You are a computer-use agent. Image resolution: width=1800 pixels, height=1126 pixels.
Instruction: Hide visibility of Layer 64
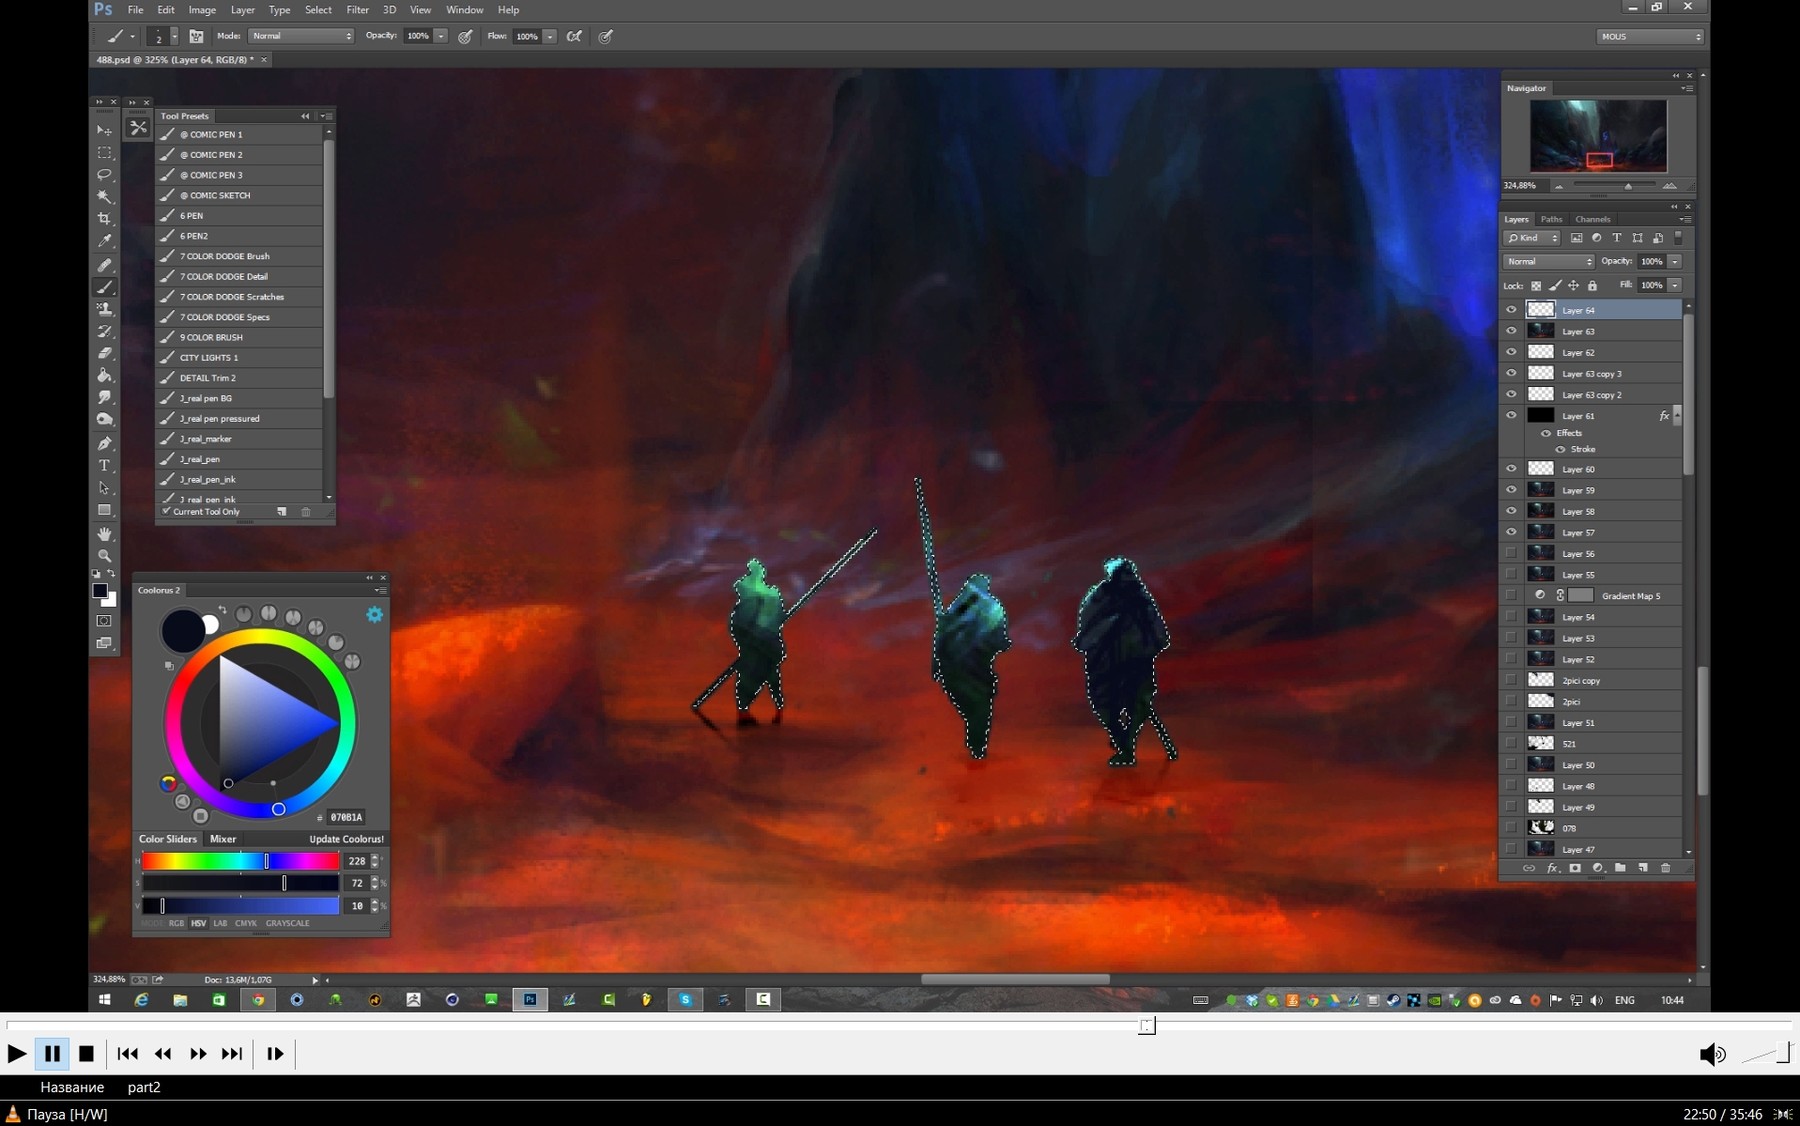point(1511,310)
